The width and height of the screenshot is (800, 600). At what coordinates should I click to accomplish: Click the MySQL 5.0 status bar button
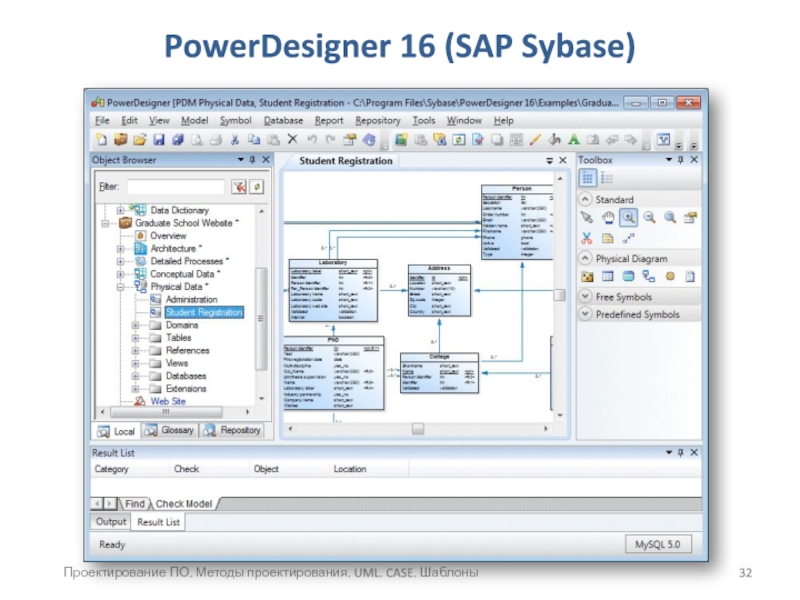pos(658,544)
